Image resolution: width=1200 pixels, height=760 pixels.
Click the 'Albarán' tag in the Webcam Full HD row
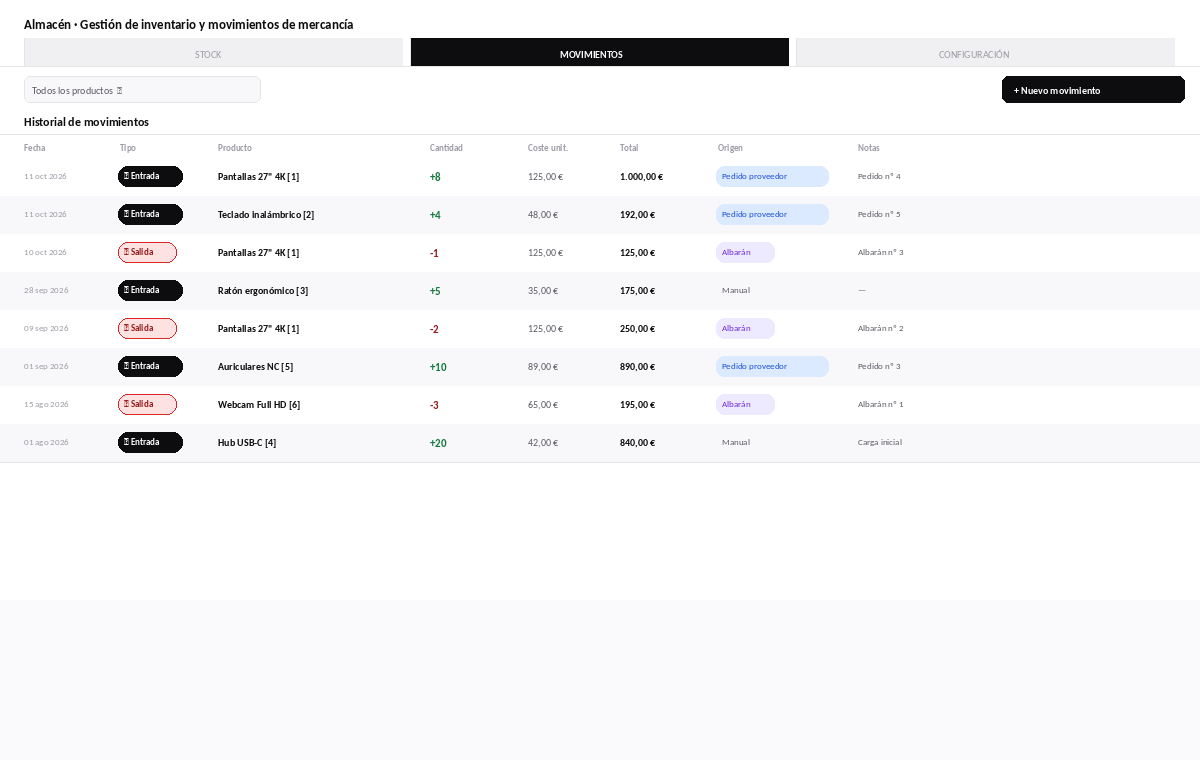pyautogui.click(x=745, y=404)
